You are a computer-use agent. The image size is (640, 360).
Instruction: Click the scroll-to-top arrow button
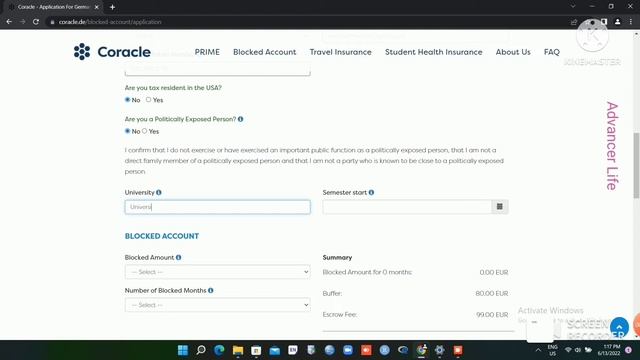pos(619,327)
